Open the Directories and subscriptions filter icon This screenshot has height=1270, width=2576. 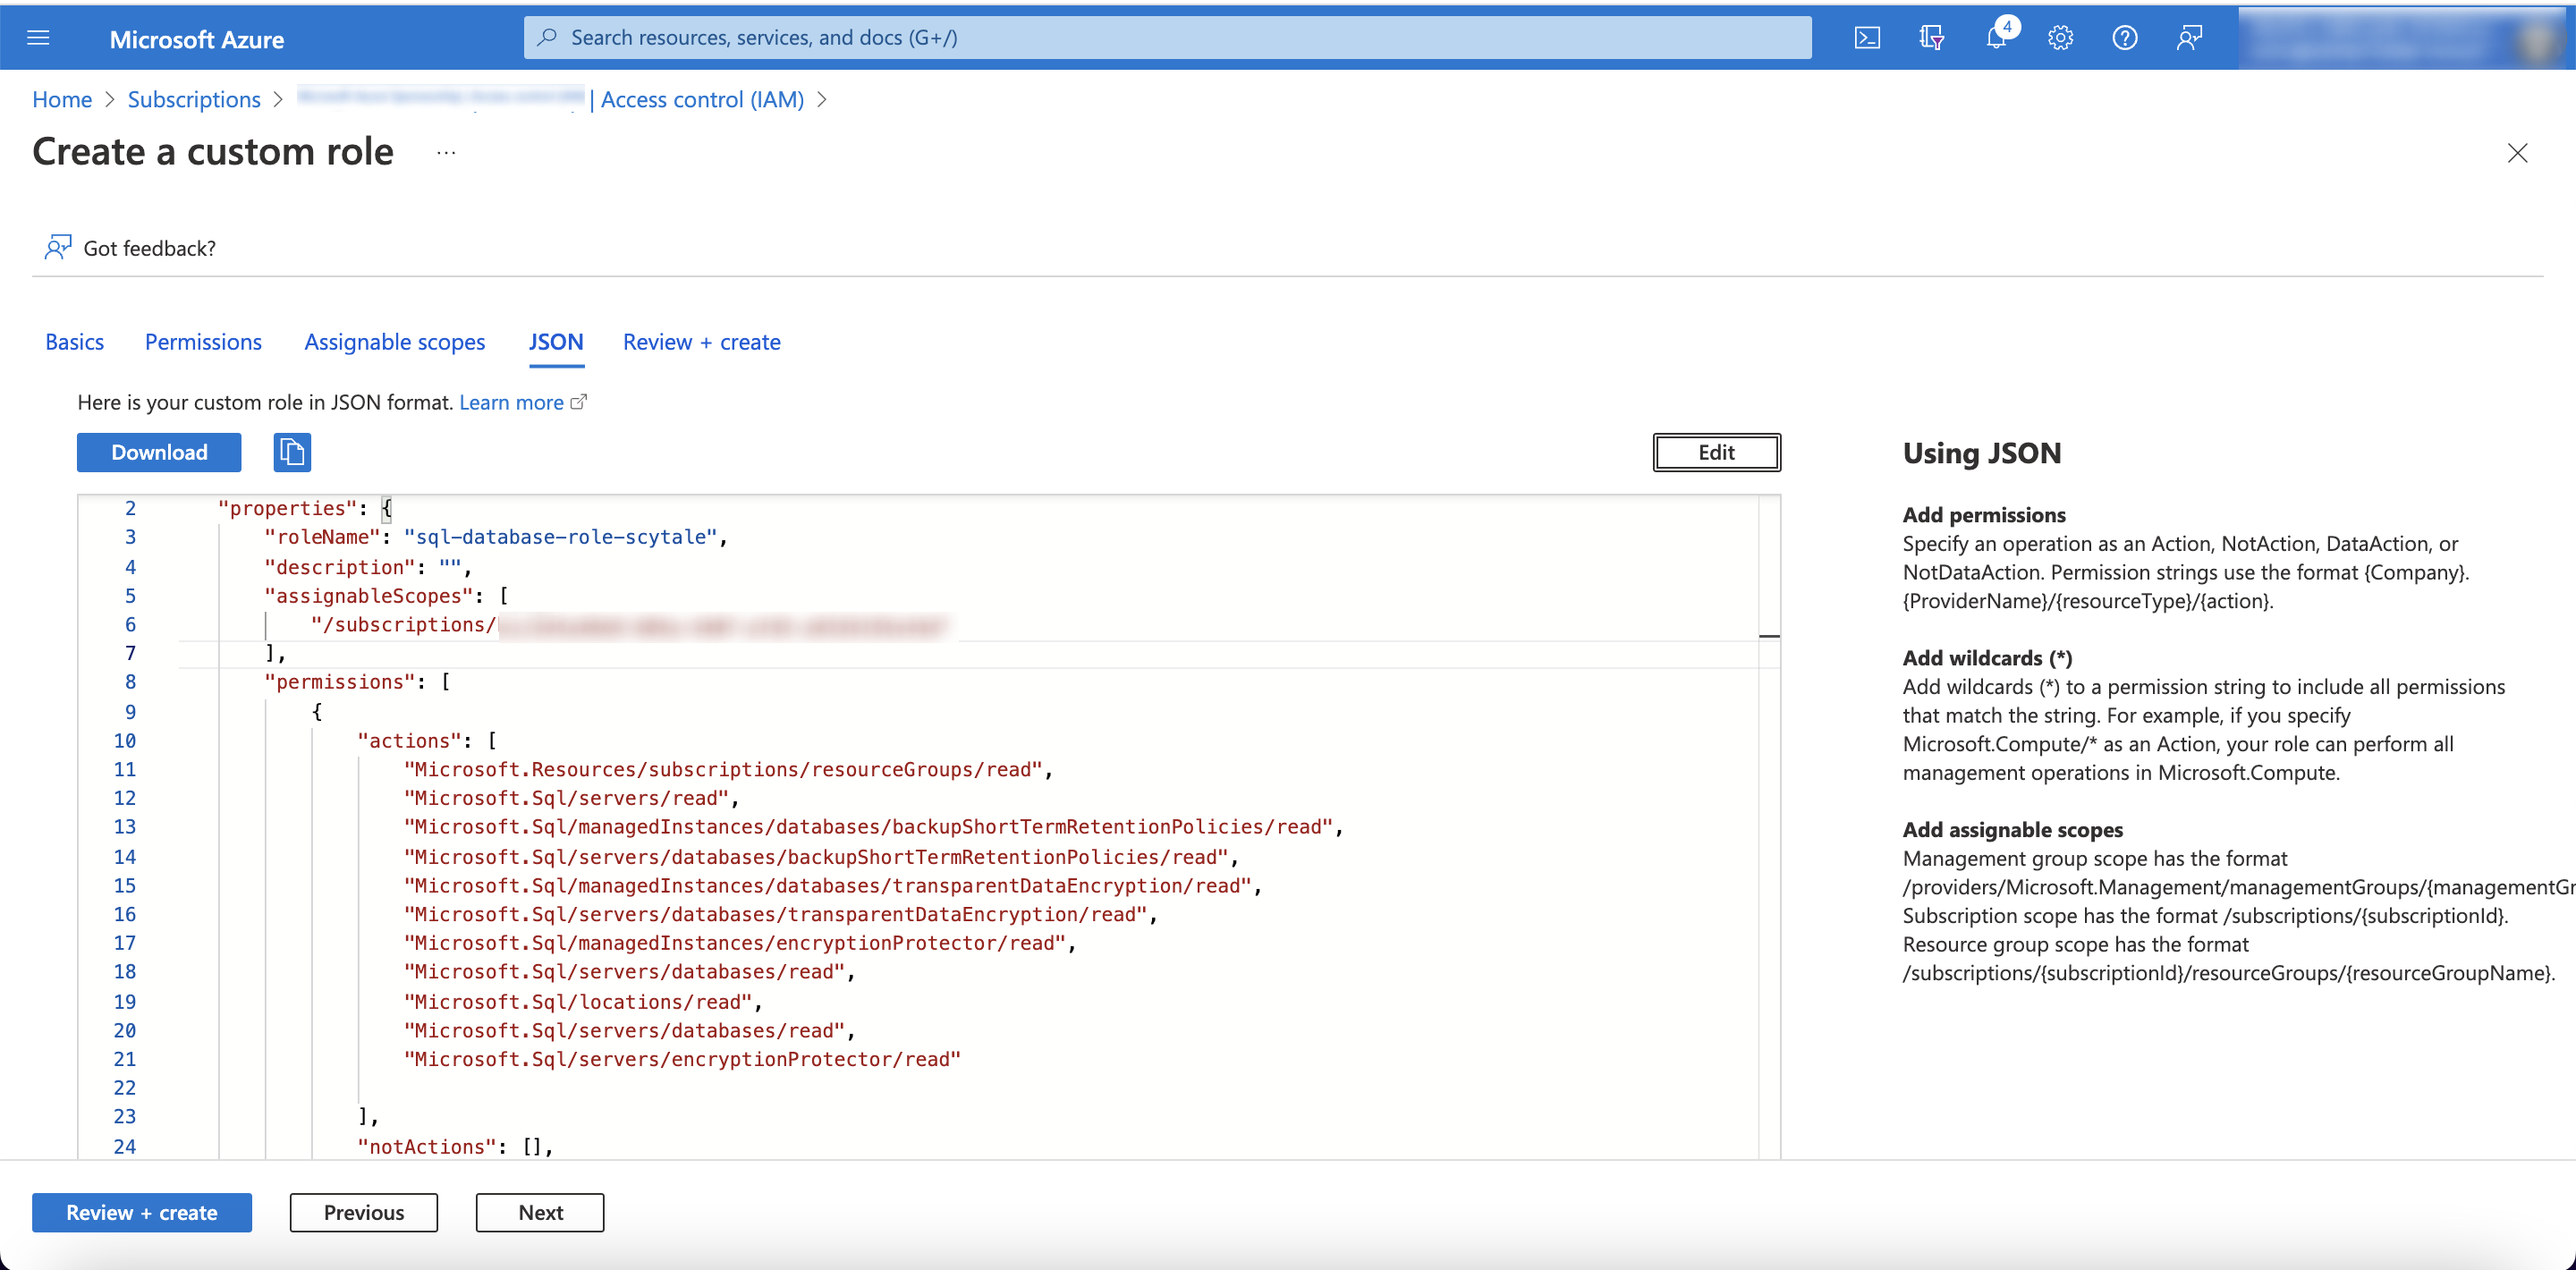pyautogui.click(x=1931, y=38)
